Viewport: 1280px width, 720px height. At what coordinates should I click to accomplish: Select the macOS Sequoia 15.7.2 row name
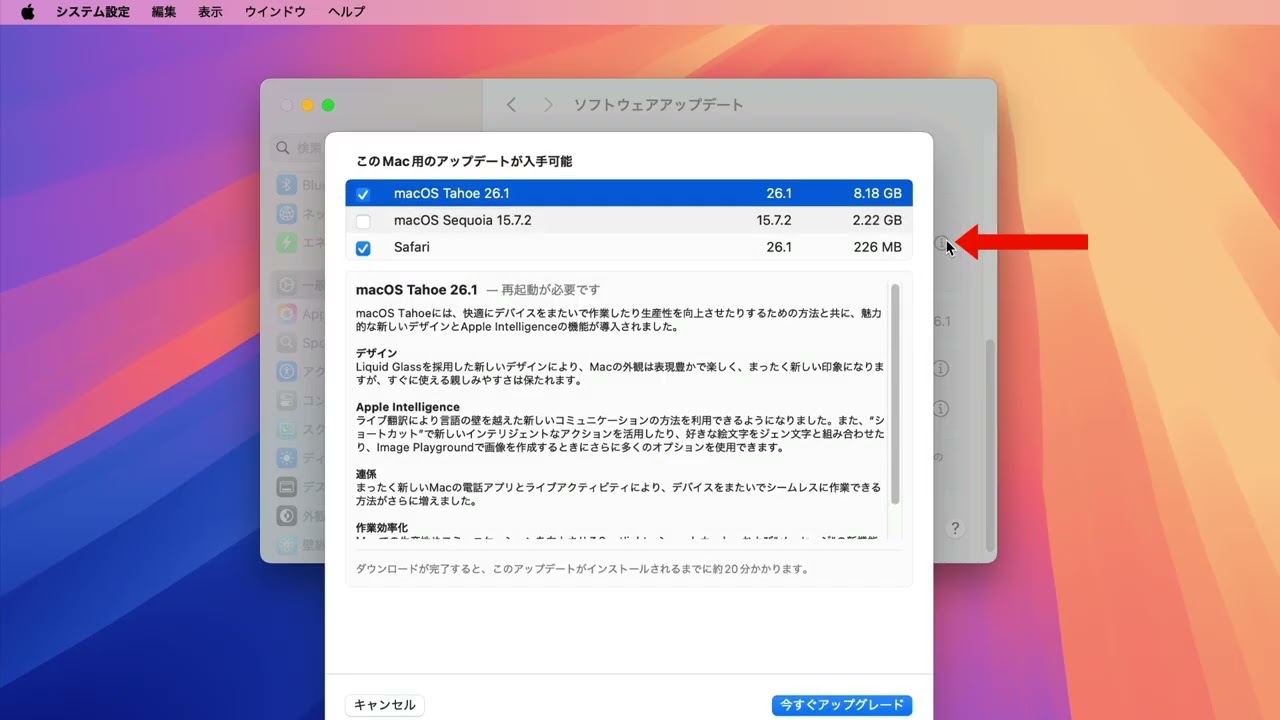point(463,220)
